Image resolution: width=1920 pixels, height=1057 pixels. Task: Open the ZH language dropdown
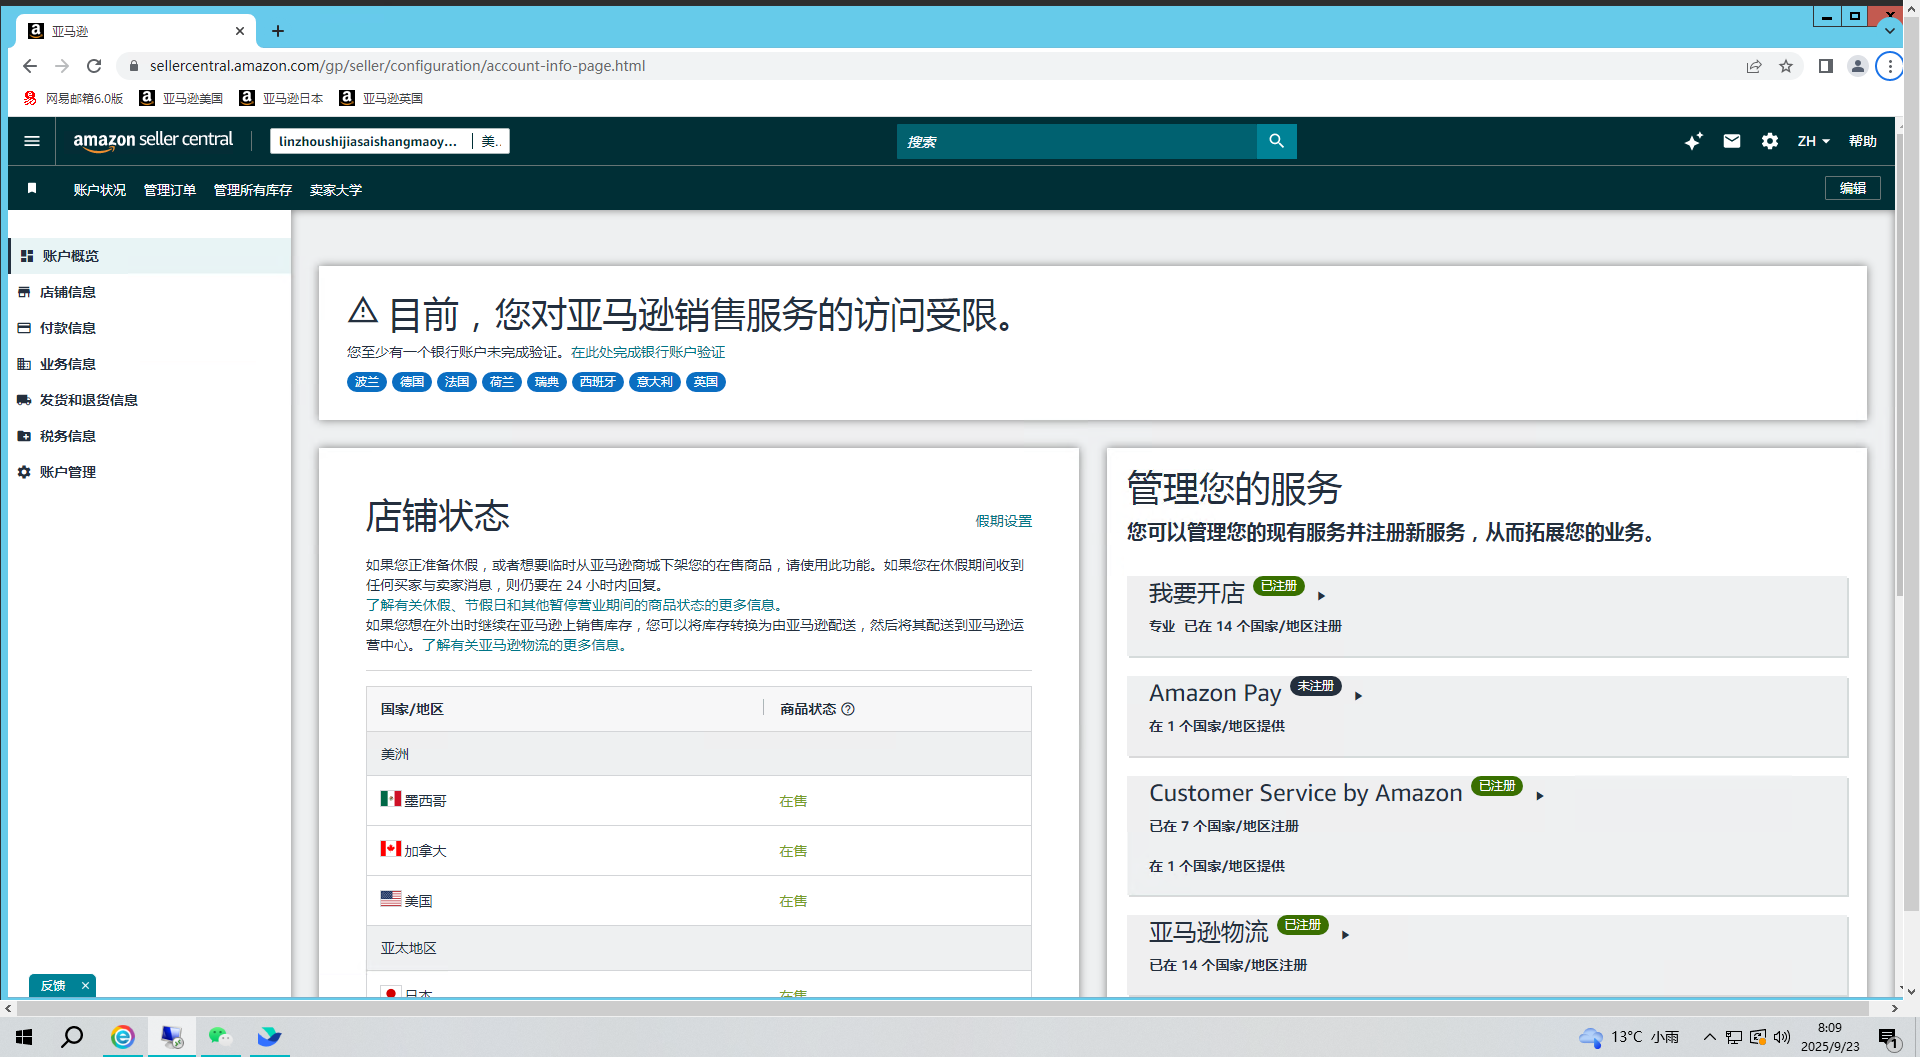point(1813,141)
